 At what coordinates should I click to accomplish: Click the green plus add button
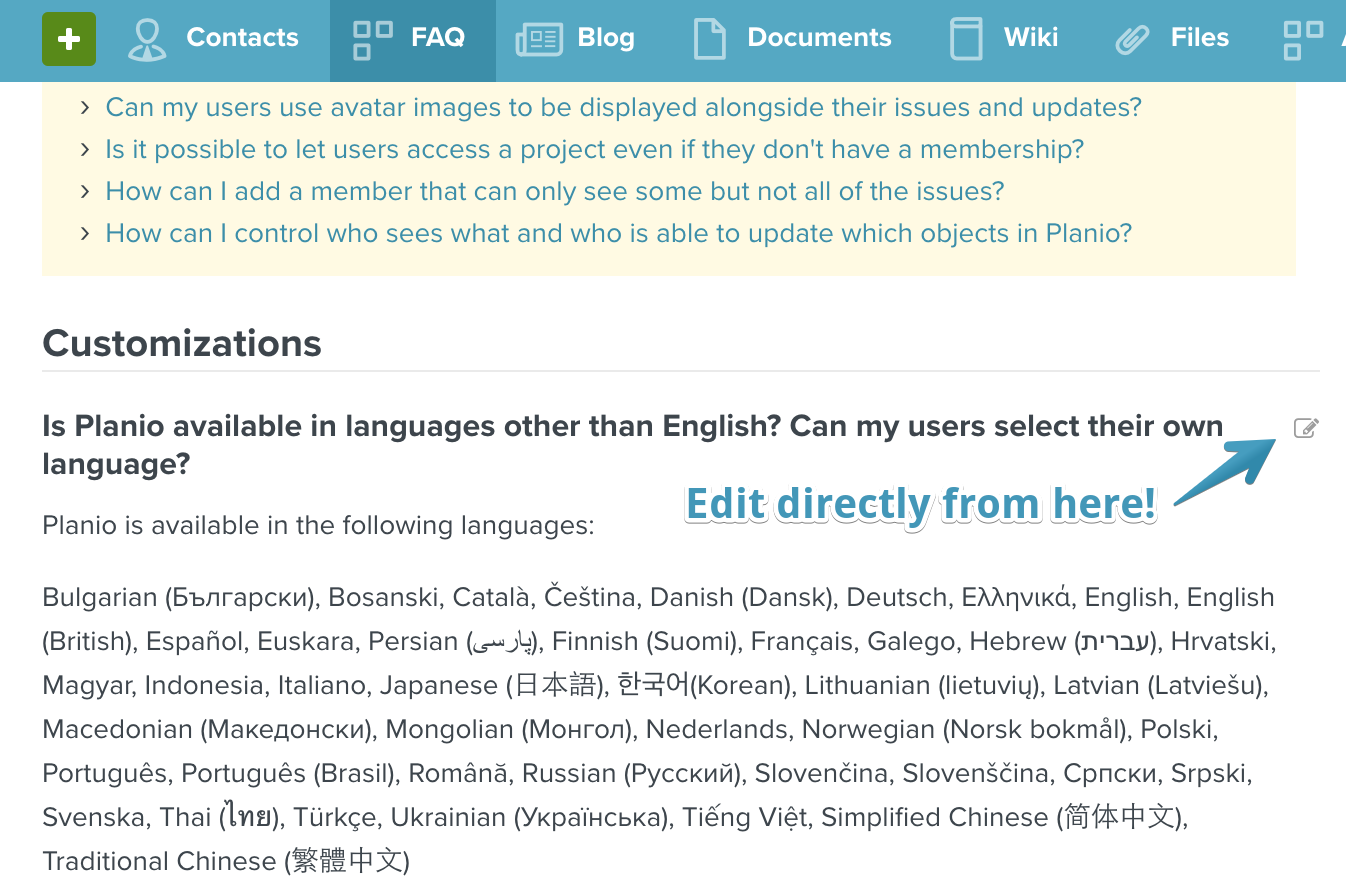(69, 39)
